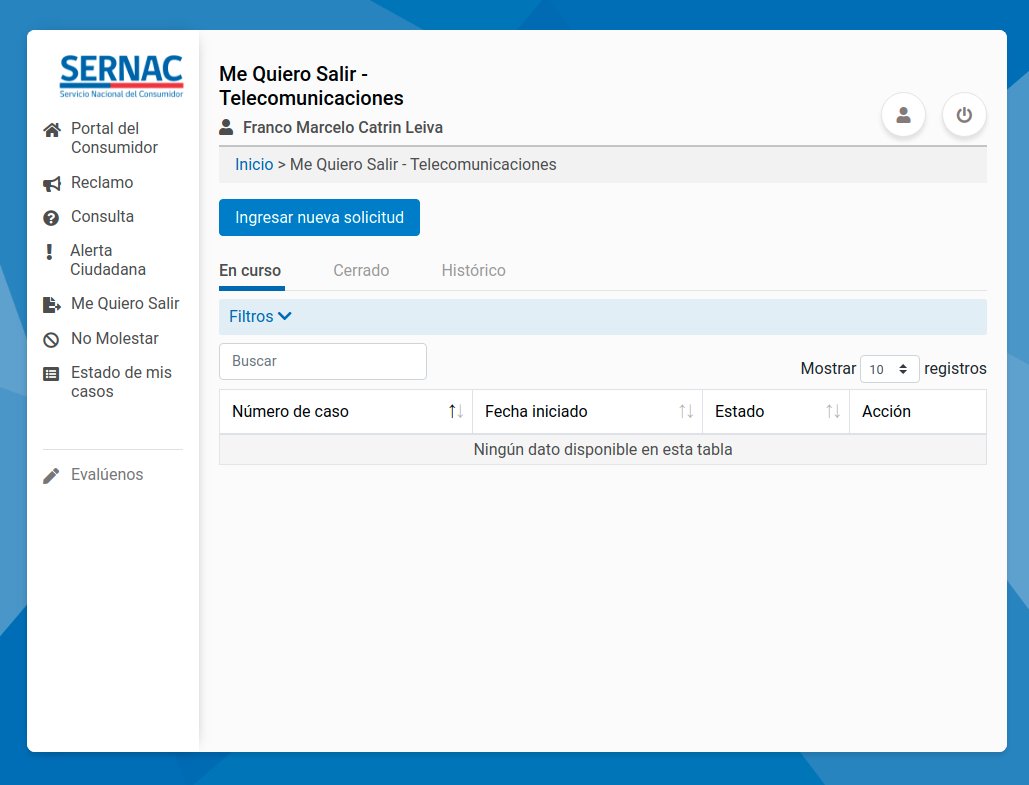Click the user name Franco Marcelo Catrin Leiva
This screenshot has height=785, width=1029.
tap(343, 127)
